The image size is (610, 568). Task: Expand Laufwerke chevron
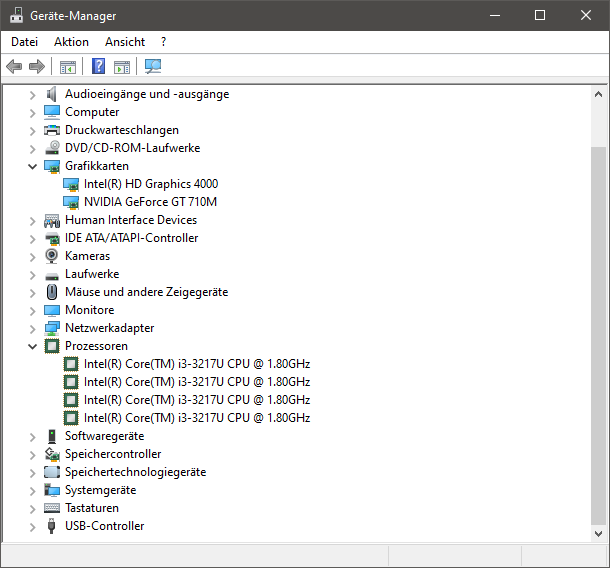coord(33,275)
